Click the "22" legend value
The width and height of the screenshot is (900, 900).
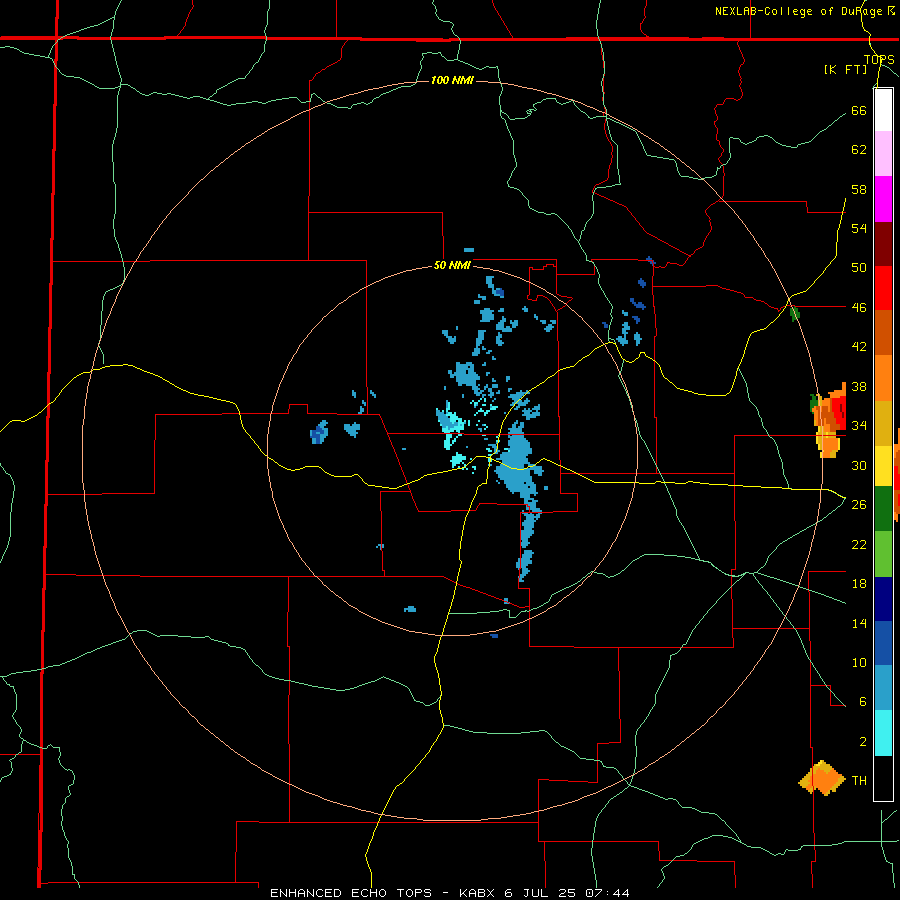pyautogui.click(x=859, y=544)
